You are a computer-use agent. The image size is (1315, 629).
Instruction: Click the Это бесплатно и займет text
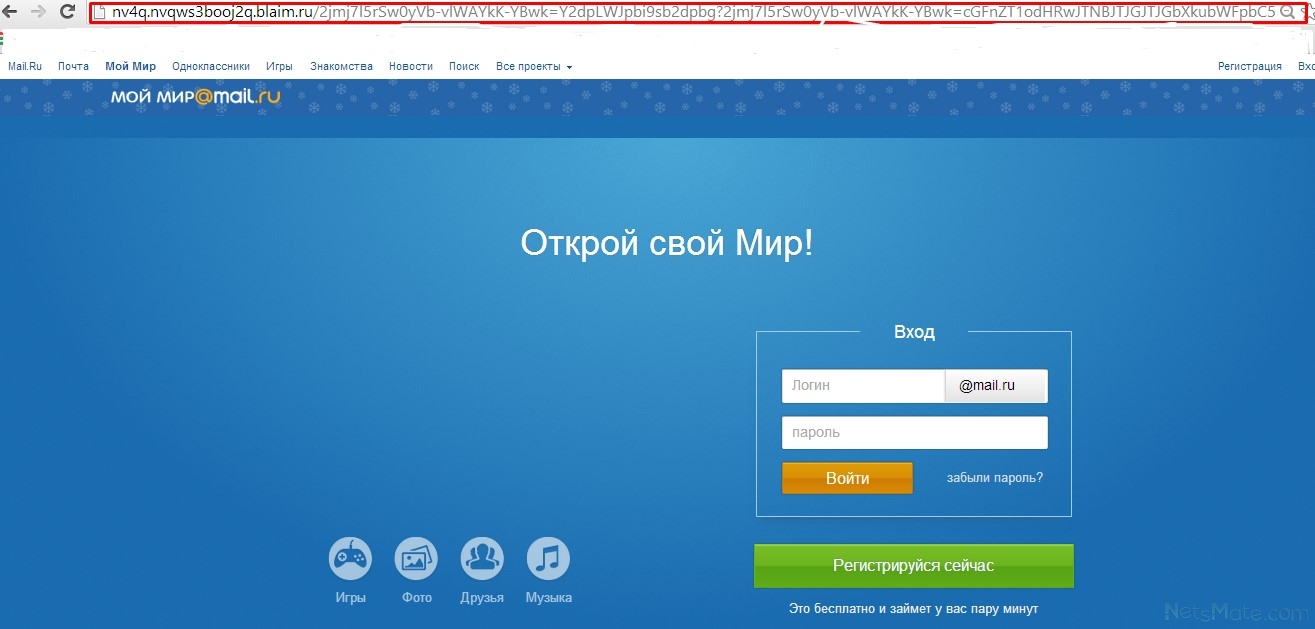(914, 608)
